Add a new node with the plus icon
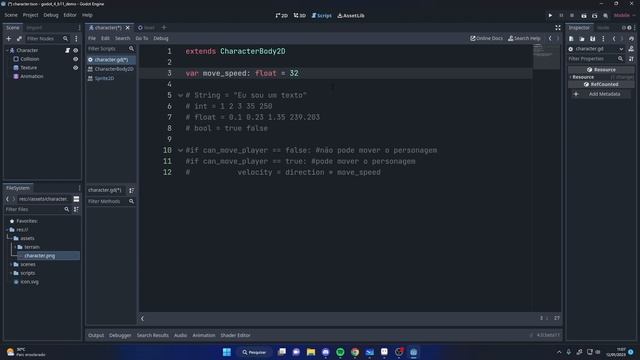The image size is (640, 360). click(9, 39)
